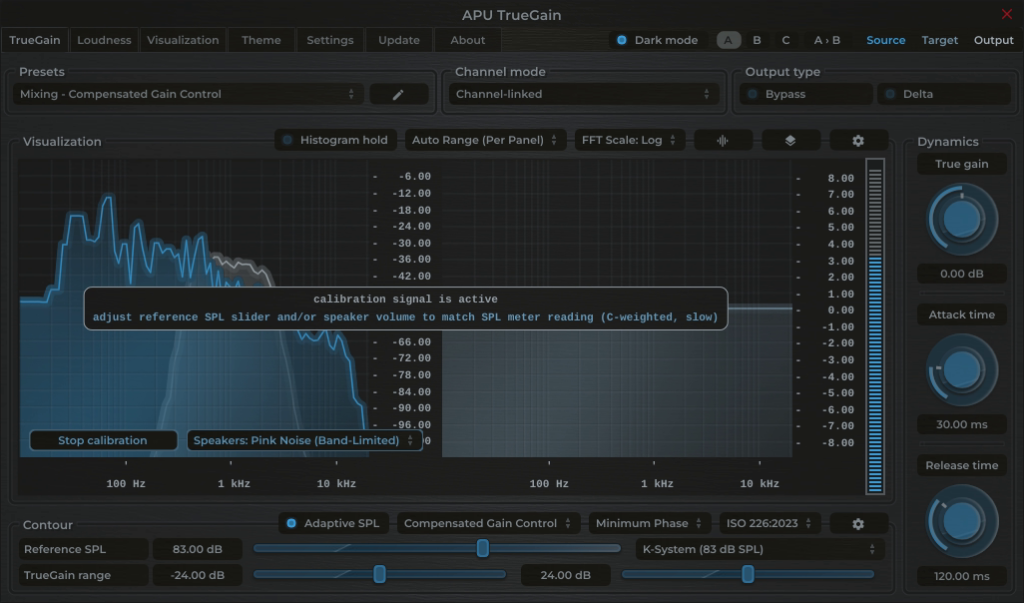The image size is (1024, 603).
Task: Open the Channel mode dropdown
Action: pos(584,92)
